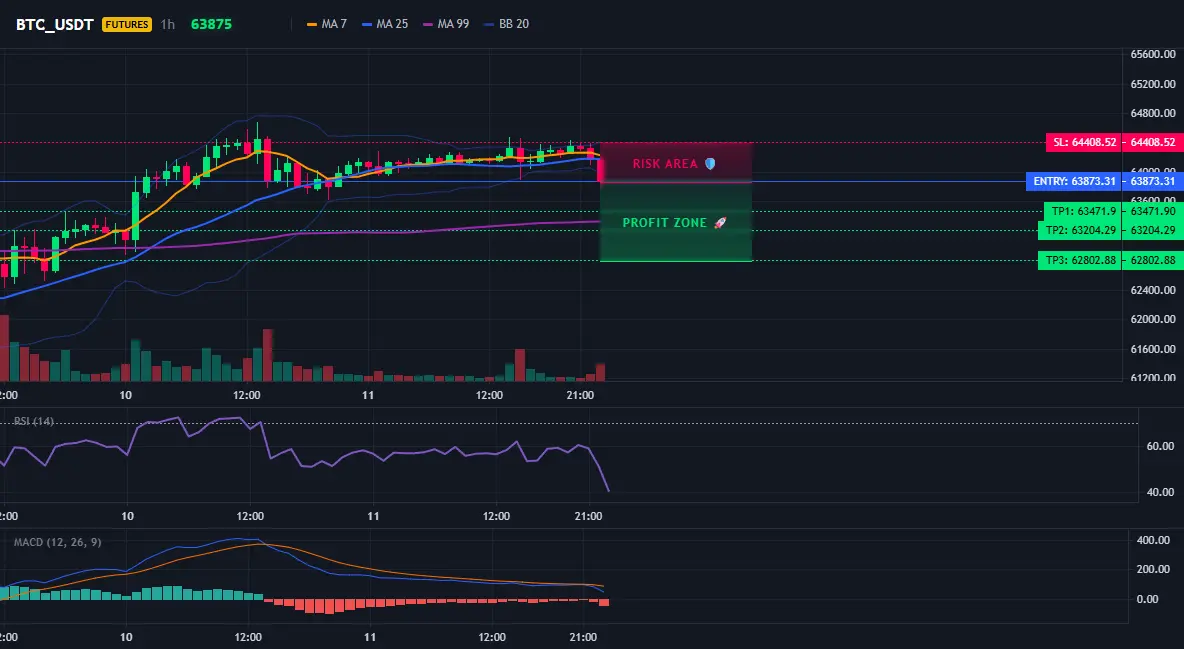Select the 1h timeframe label
This screenshot has width=1184, height=649.
point(168,24)
